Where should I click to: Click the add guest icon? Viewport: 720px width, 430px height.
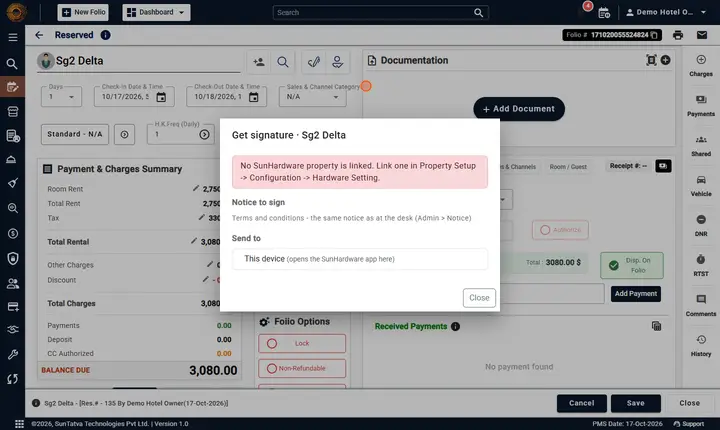(x=259, y=62)
